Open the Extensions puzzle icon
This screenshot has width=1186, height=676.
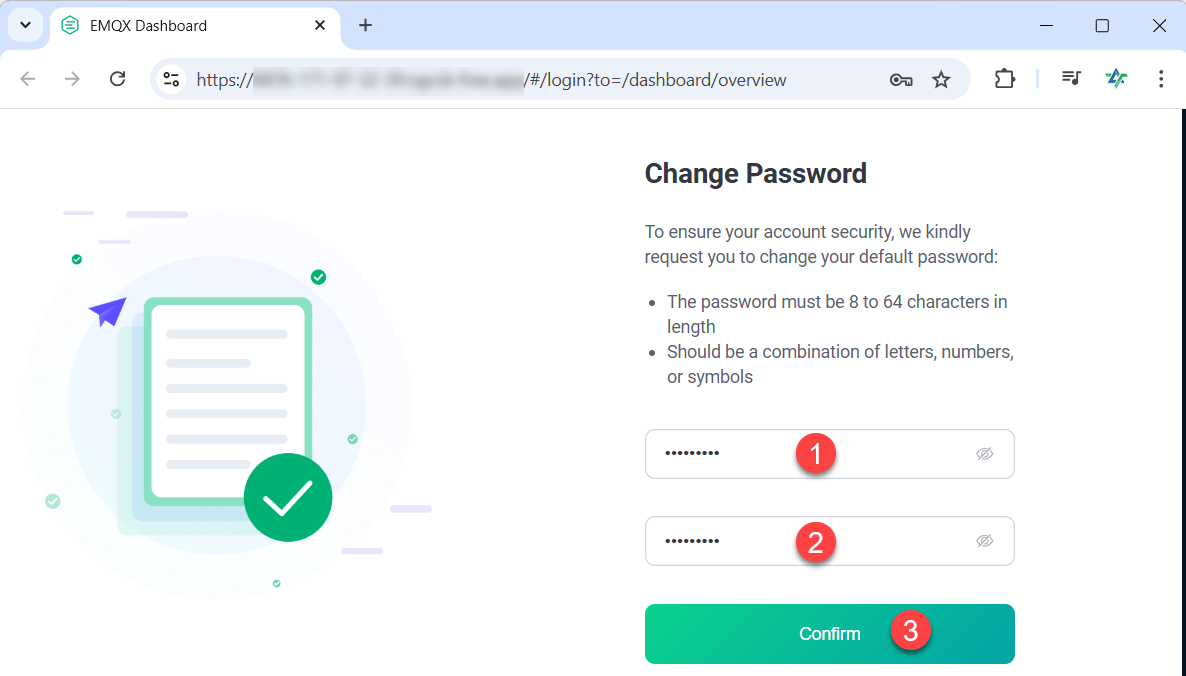1004,79
